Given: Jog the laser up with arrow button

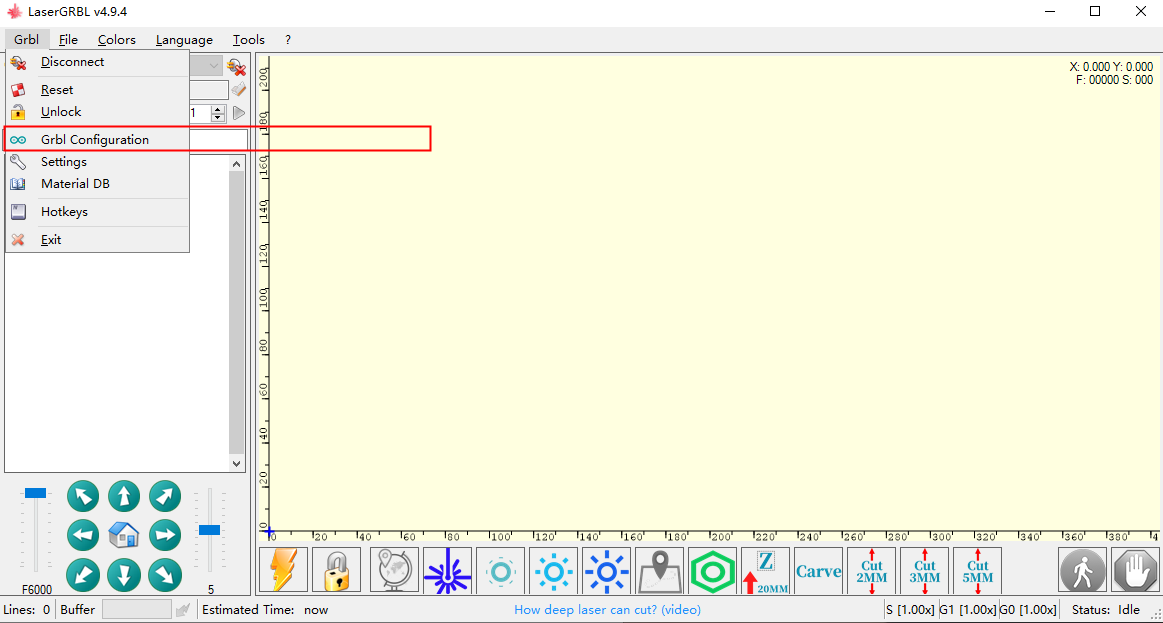Looking at the screenshot, I should pos(124,496).
